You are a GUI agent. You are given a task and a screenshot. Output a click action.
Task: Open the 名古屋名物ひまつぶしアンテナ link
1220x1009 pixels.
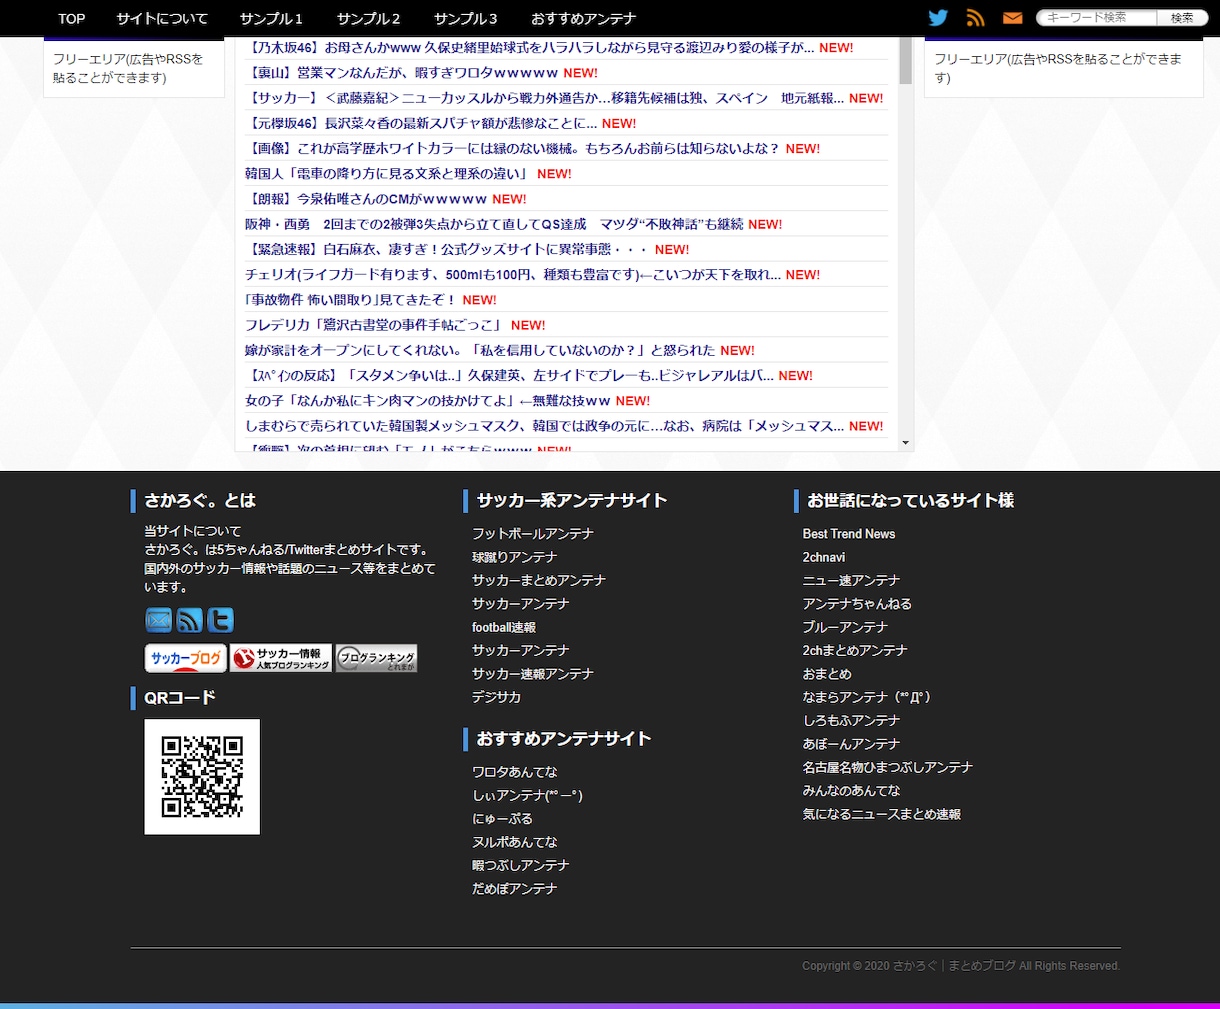point(888,767)
